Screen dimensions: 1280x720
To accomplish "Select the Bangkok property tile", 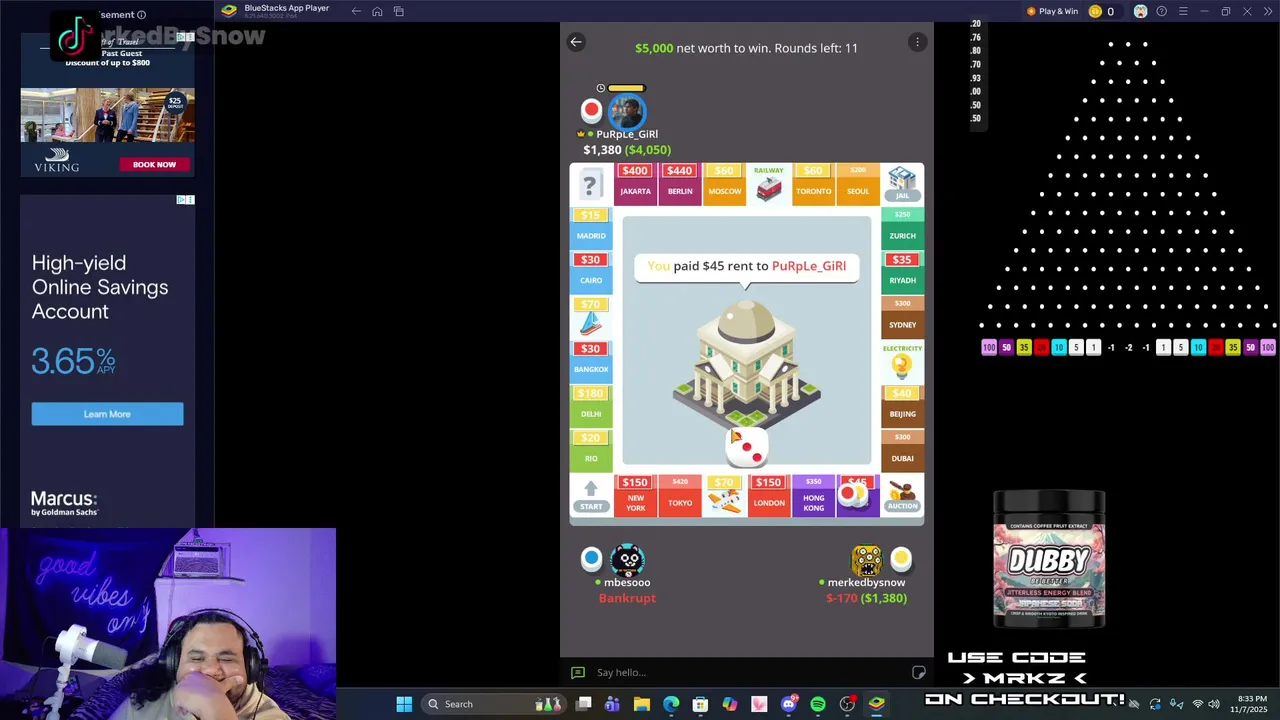I will pyautogui.click(x=591, y=362).
